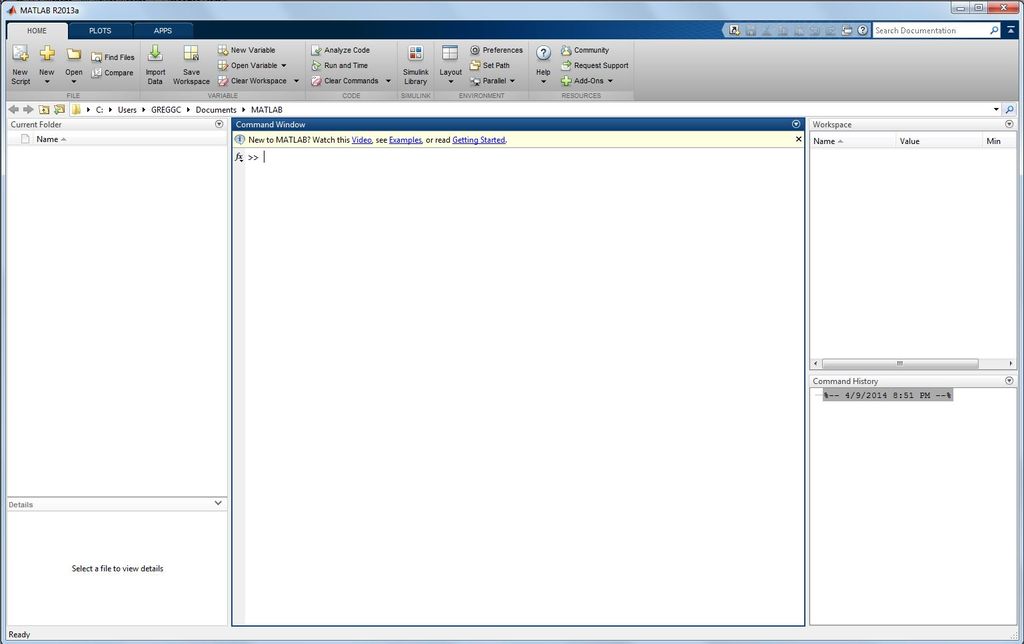Click the back arrow in the folder toolbar
This screenshot has width=1024, height=644.
(14, 110)
